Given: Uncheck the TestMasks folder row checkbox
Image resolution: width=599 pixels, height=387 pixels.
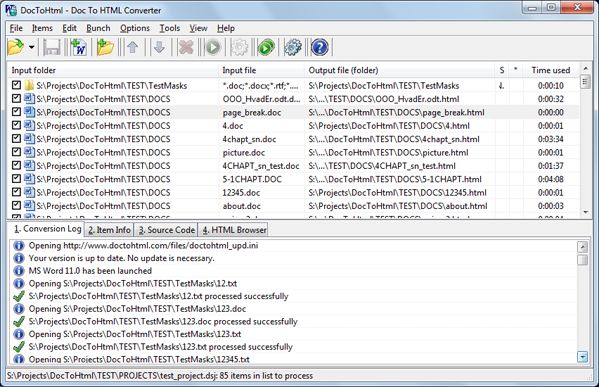Looking at the screenshot, I should click(x=16, y=85).
